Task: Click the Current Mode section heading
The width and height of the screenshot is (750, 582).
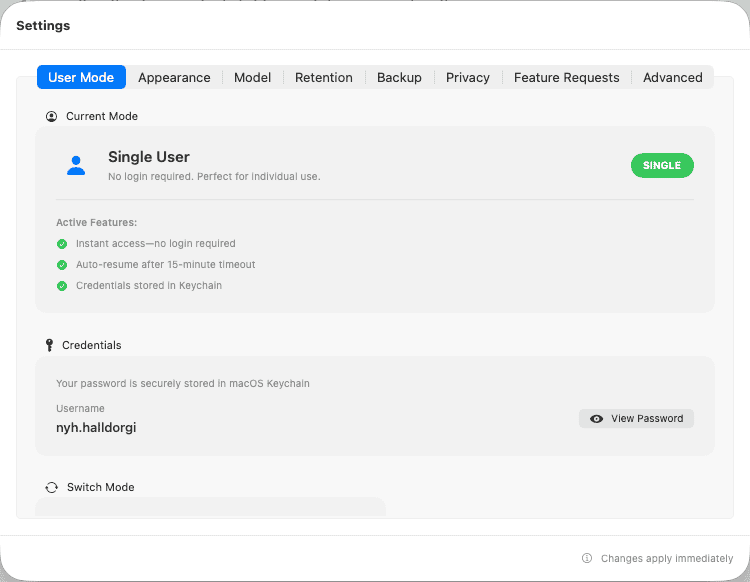Action: pos(102,116)
